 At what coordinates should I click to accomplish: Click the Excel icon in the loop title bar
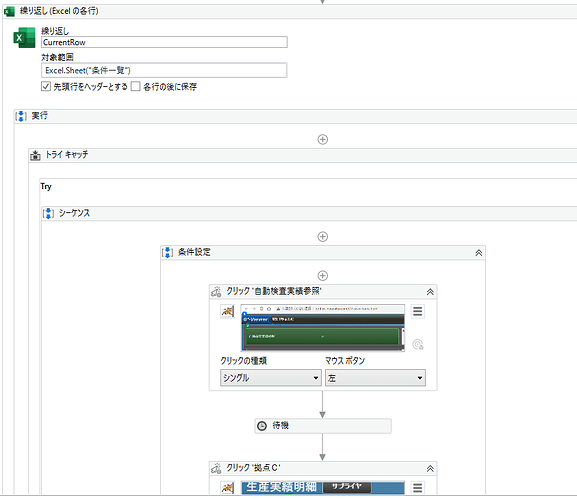click(9, 11)
